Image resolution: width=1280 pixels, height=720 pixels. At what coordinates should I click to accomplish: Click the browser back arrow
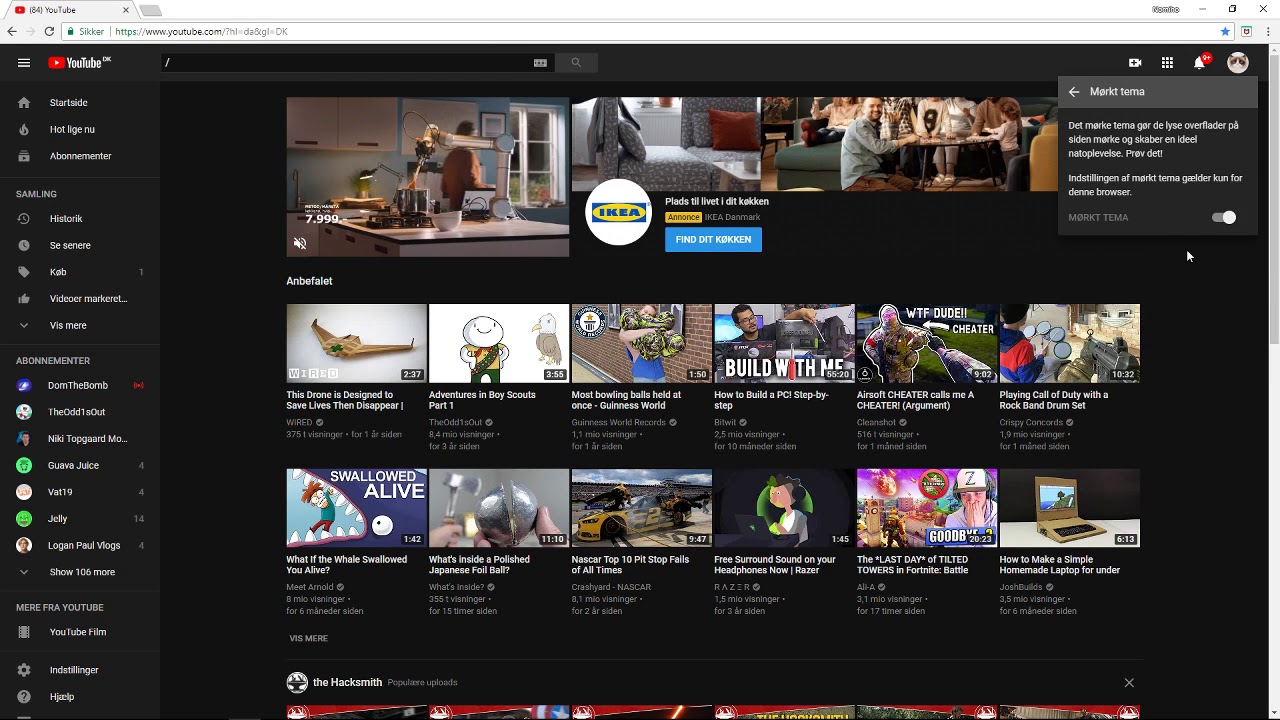pyautogui.click(x=12, y=32)
